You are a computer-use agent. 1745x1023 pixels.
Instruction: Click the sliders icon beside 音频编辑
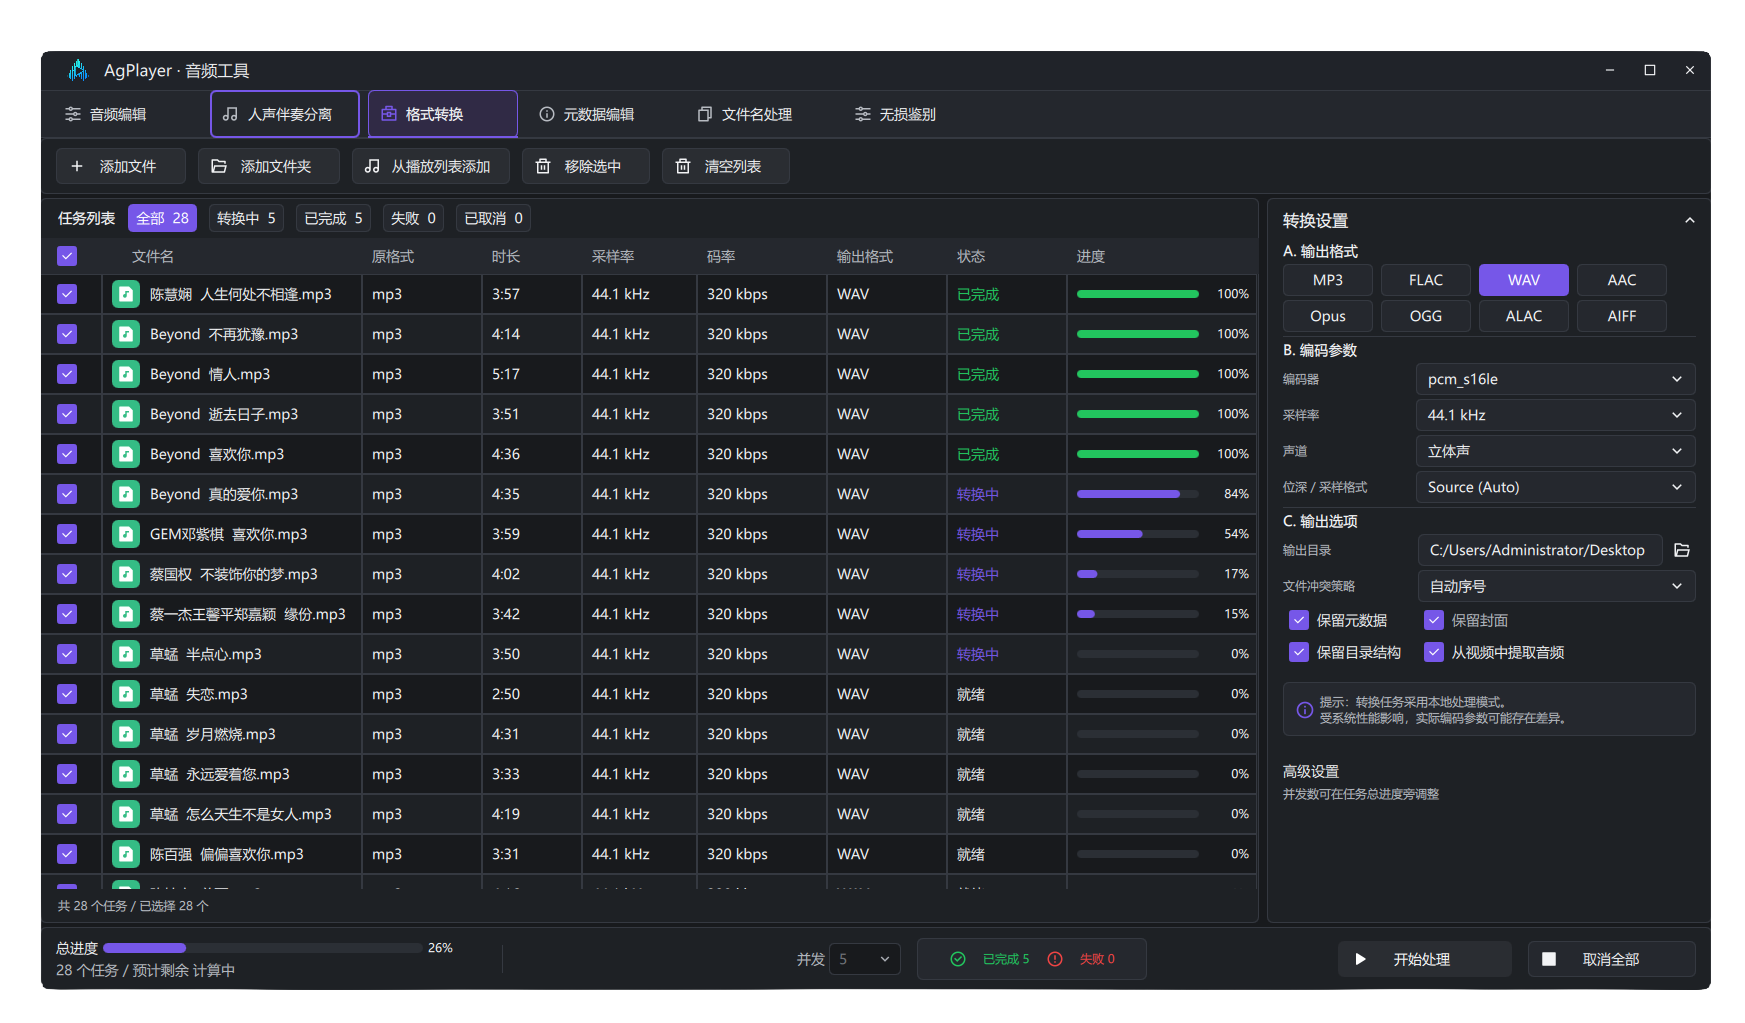coord(73,114)
